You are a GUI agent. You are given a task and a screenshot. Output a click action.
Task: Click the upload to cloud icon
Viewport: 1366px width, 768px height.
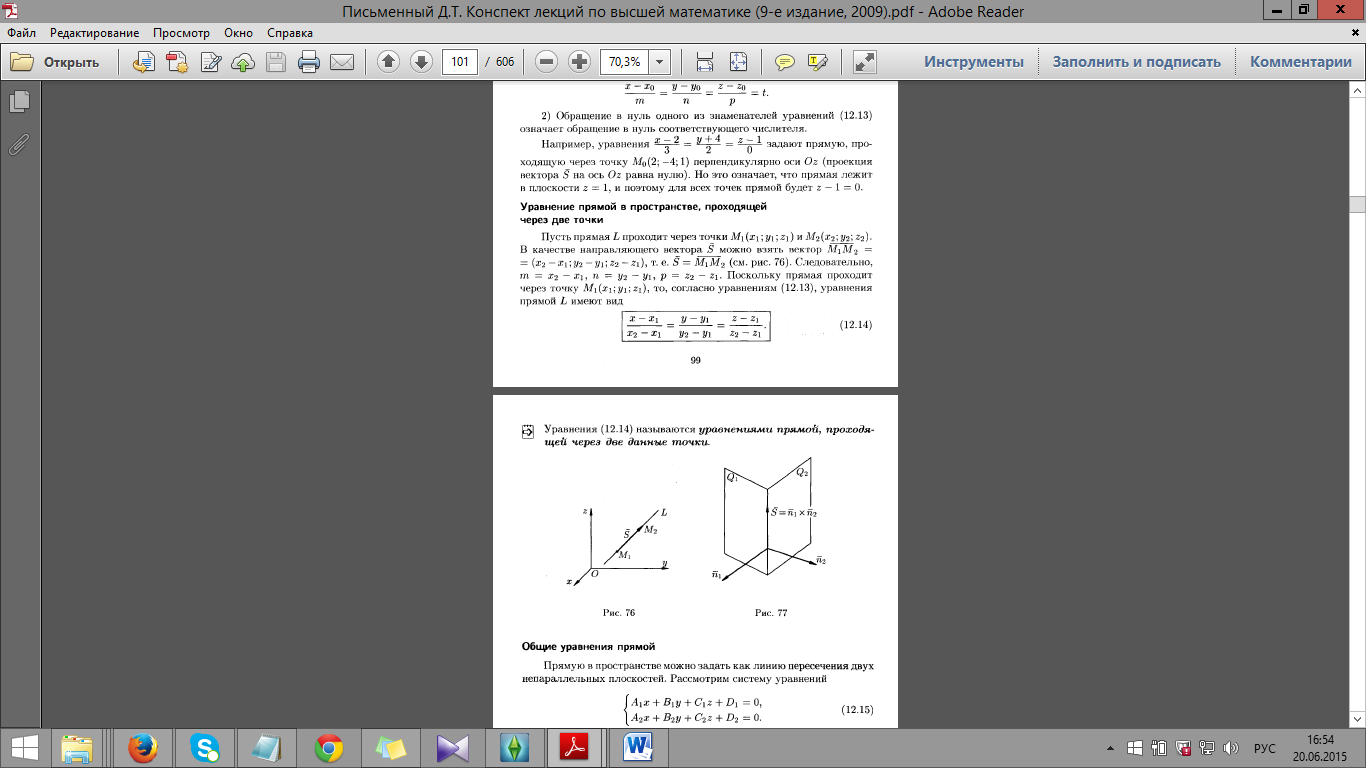pyautogui.click(x=243, y=62)
